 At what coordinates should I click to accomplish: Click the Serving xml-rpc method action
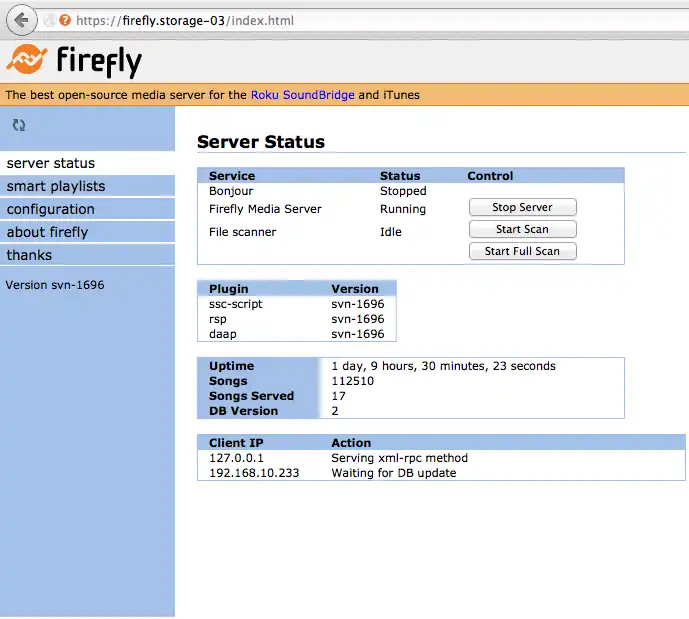coord(399,458)
